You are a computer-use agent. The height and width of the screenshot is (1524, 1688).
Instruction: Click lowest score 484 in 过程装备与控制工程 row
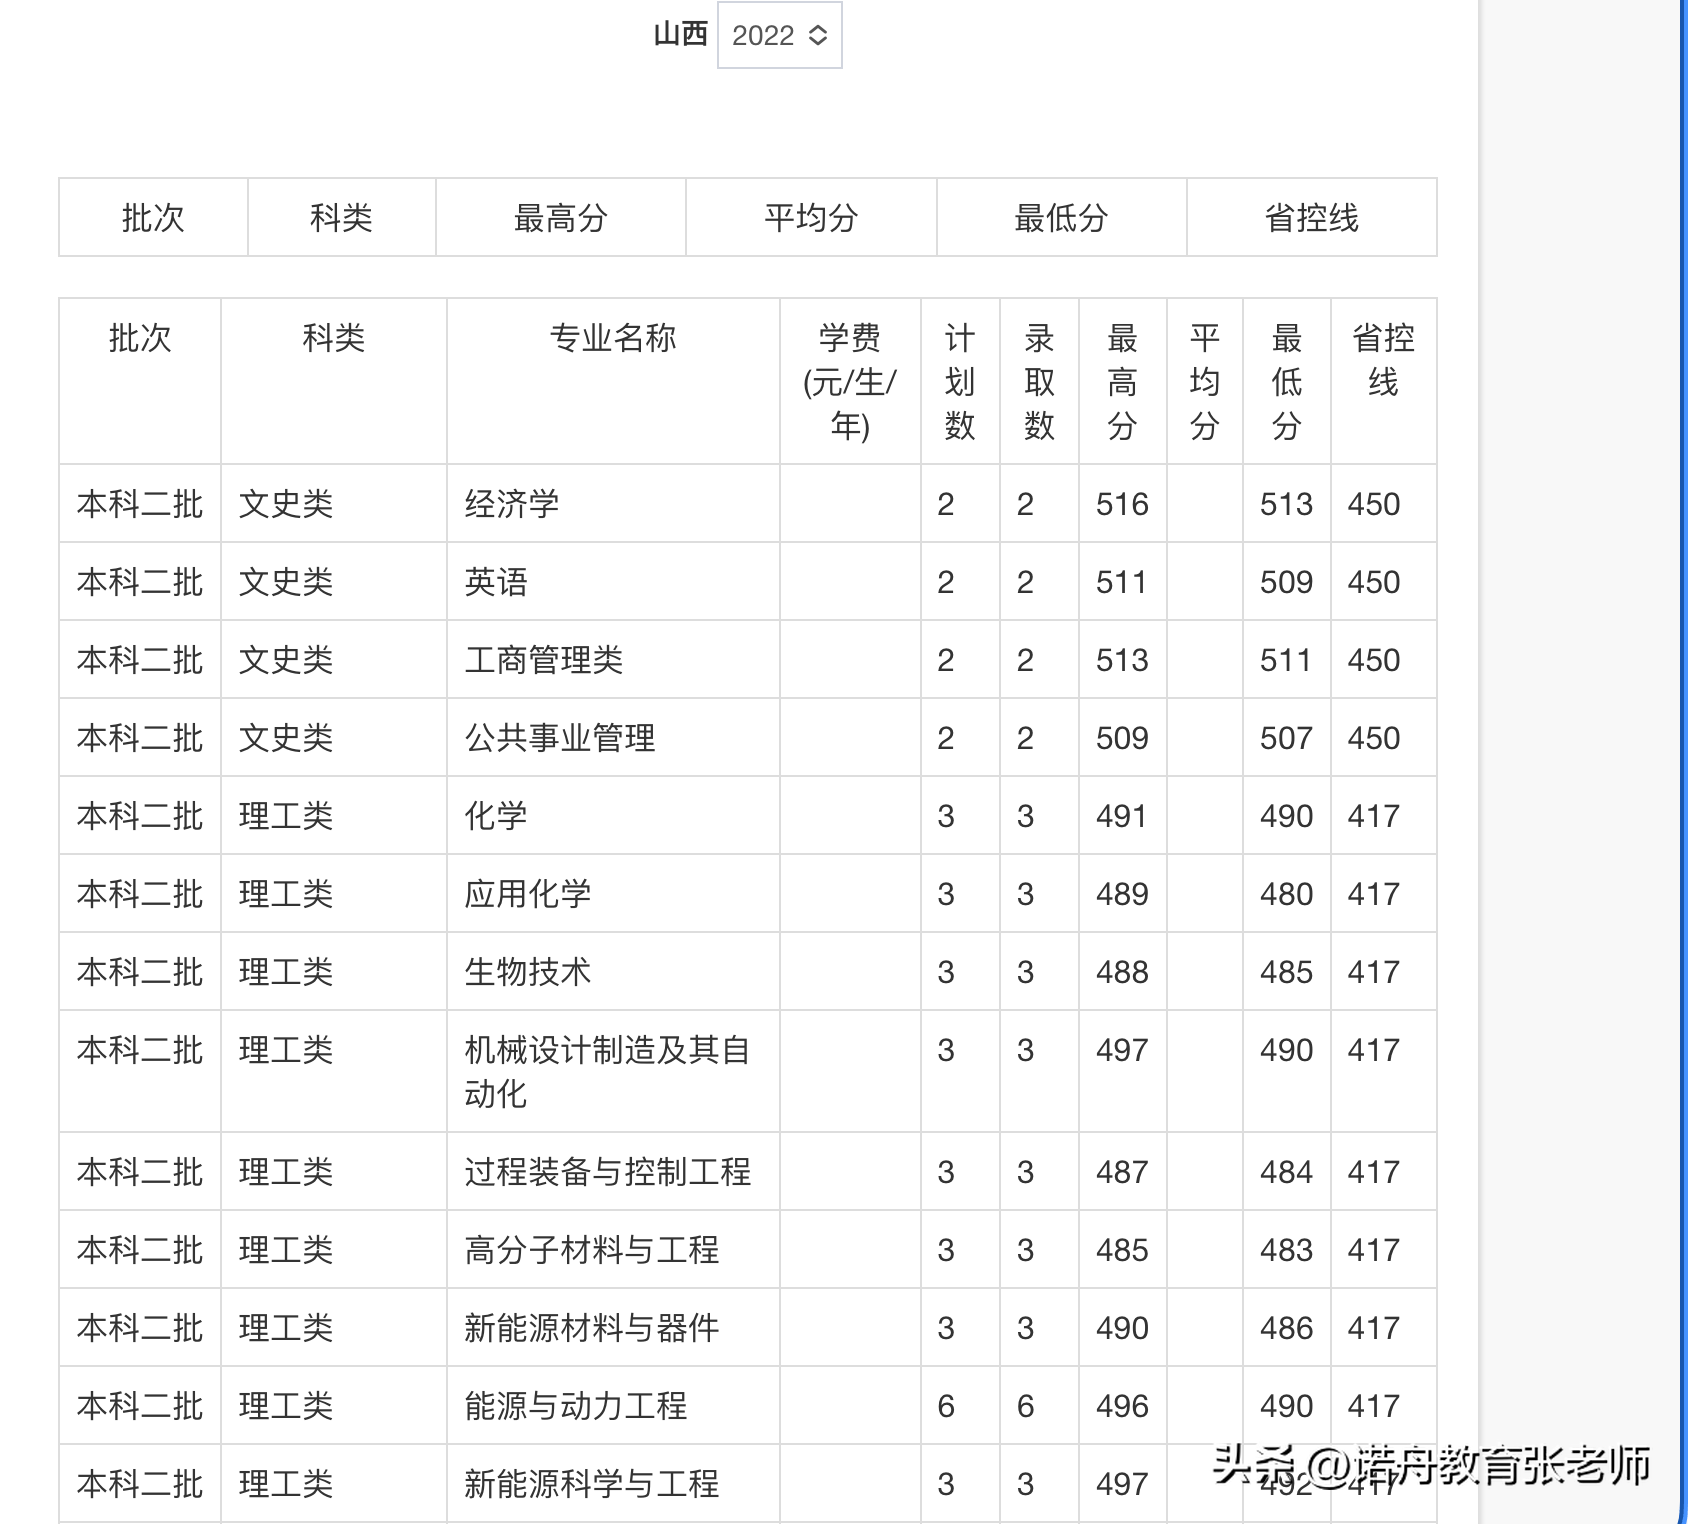tap(1286, 1172)
